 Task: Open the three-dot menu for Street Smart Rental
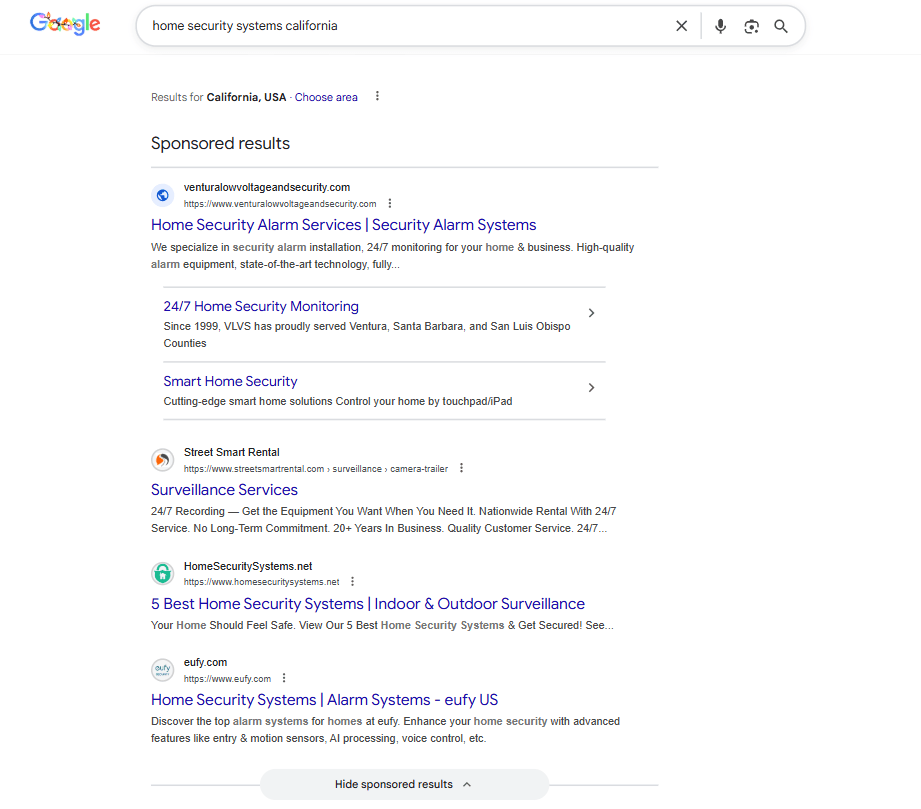pyautogui.click(x=461, y=467)
